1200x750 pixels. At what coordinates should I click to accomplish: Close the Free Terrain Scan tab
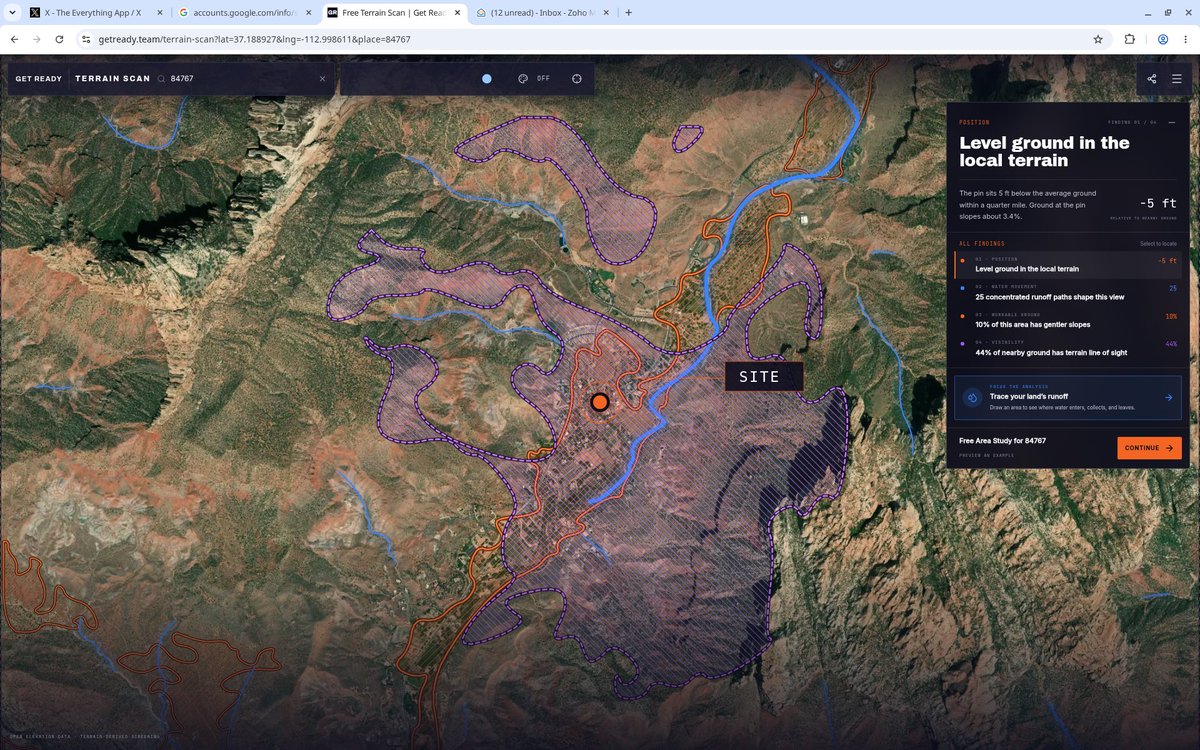click(457, 13)
